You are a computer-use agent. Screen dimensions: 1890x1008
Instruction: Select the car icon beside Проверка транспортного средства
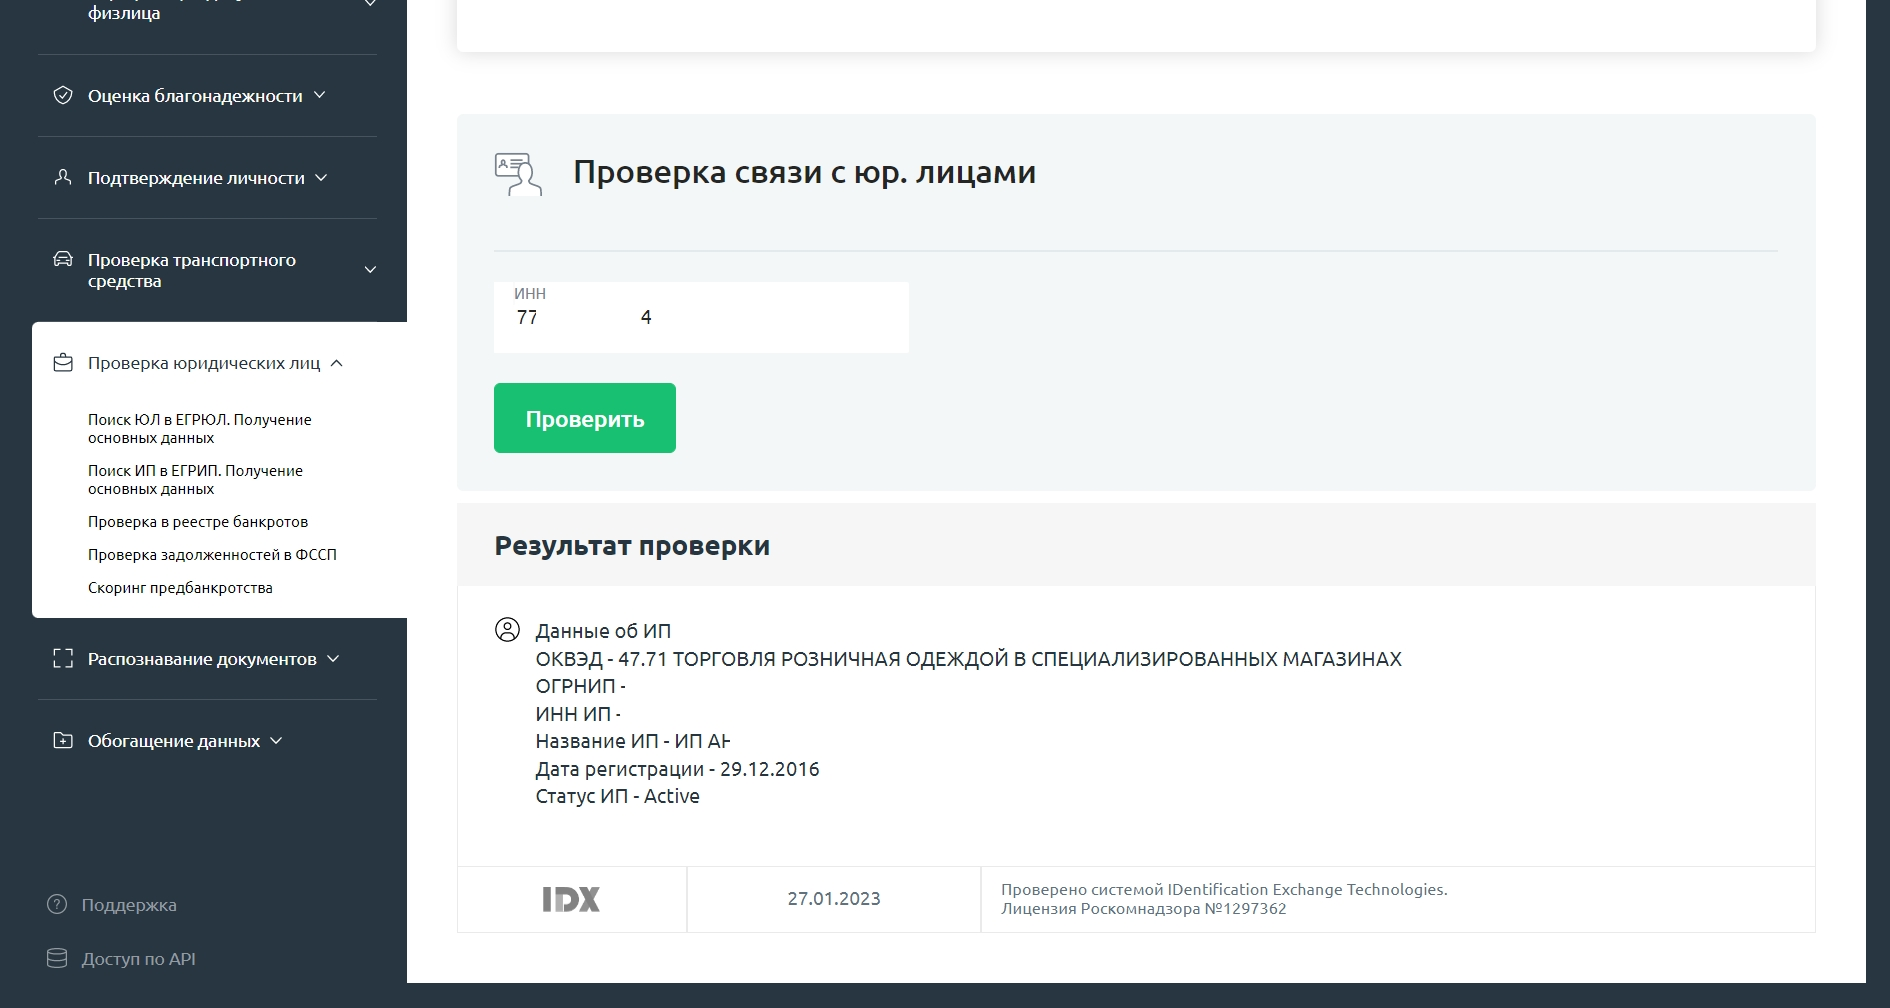point(62,259)
